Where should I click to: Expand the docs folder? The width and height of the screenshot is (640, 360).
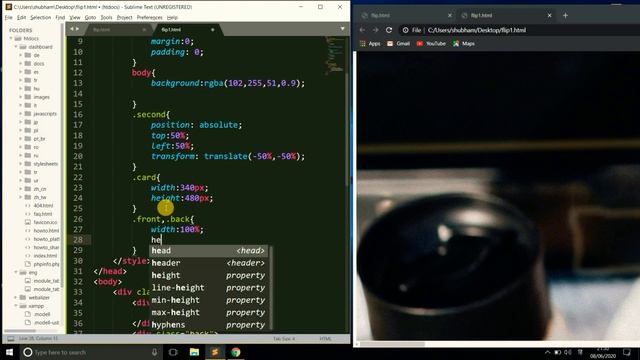(x=21, y=64)
